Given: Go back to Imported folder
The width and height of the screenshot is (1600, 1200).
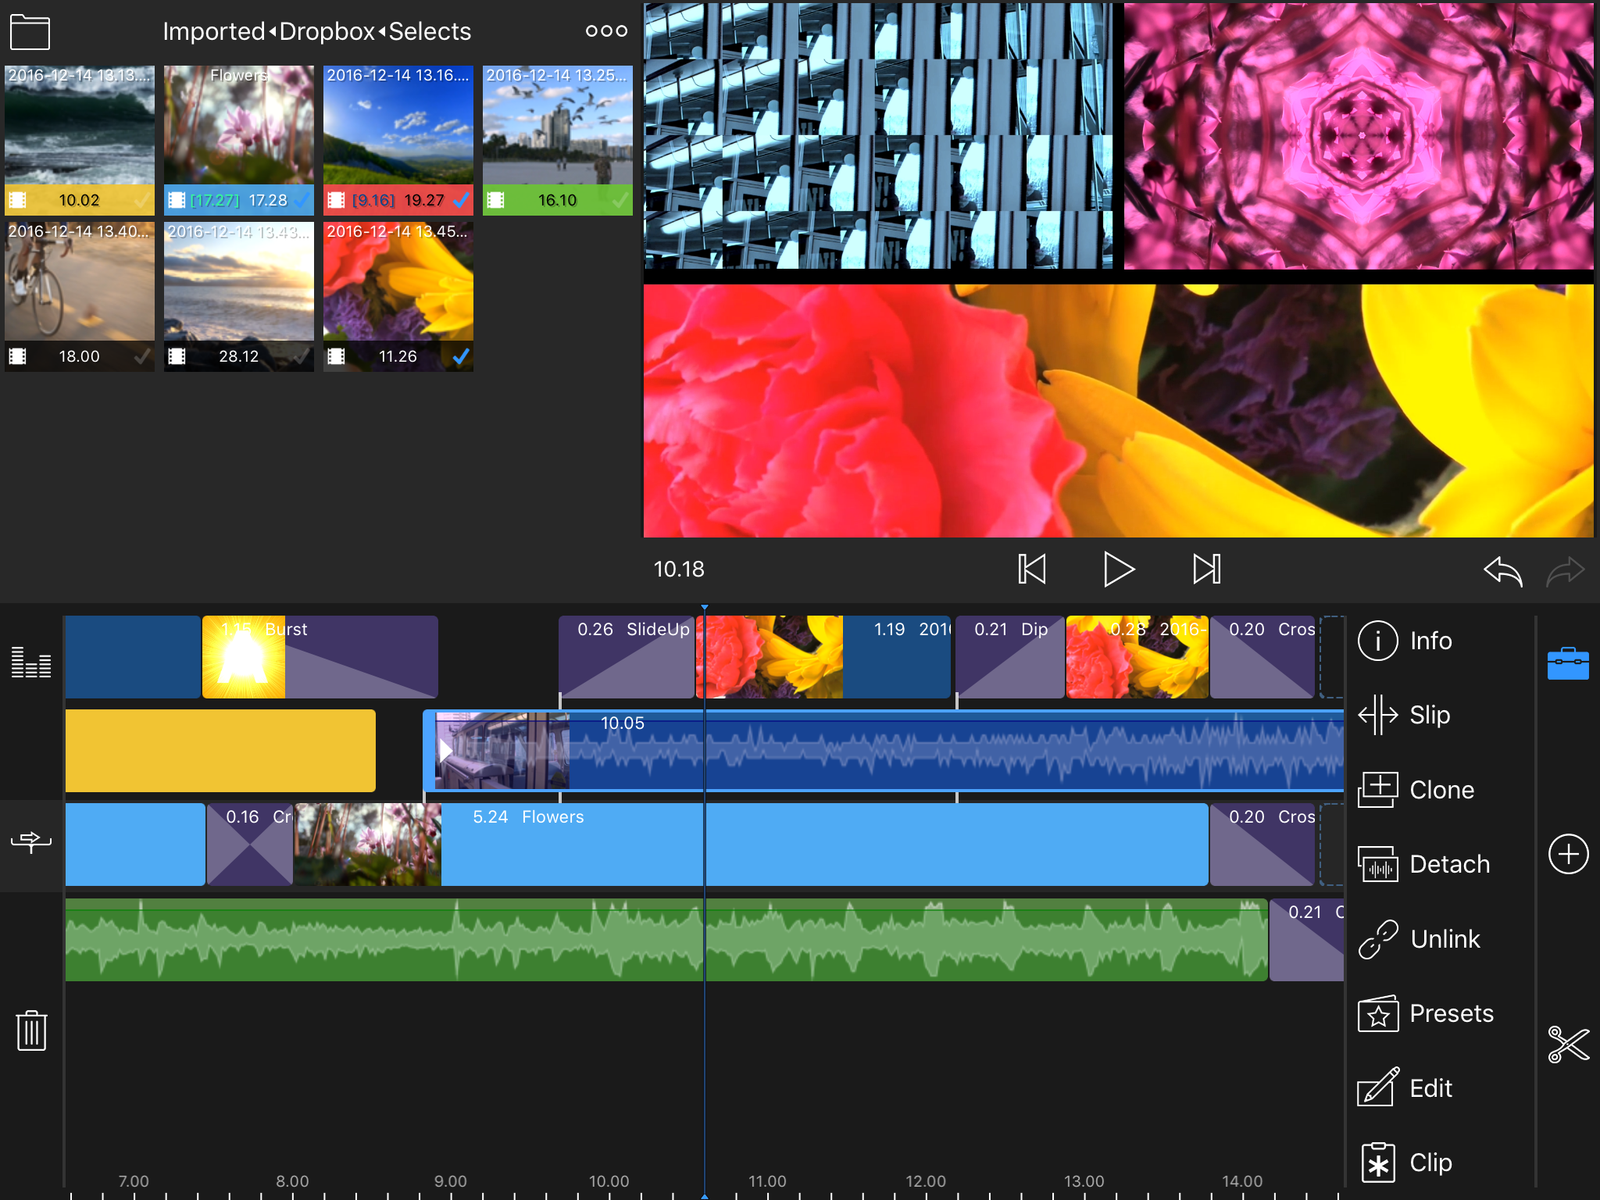Looking at the screenshot, I should (x=214, y=31).
